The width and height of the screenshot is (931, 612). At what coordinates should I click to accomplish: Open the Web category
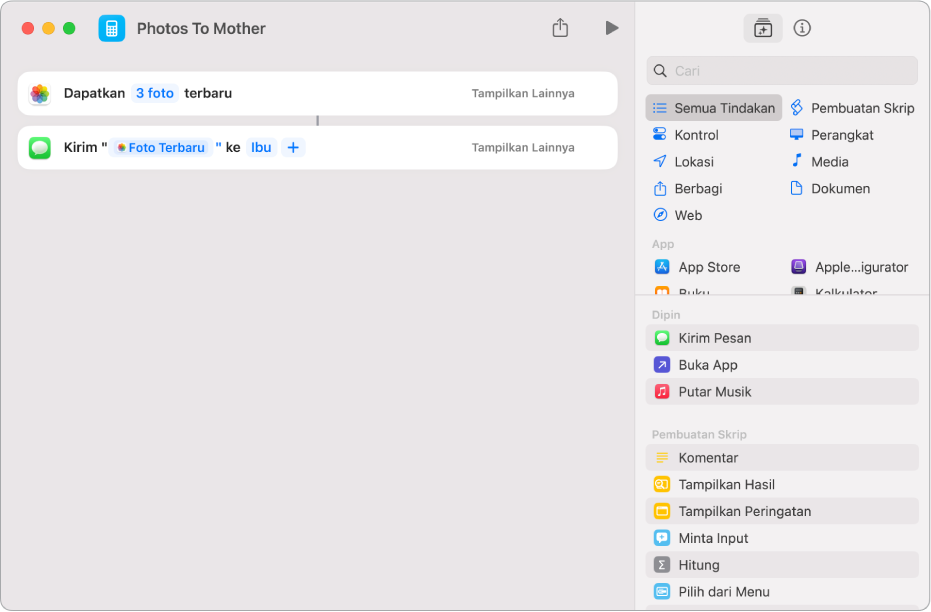677,215
